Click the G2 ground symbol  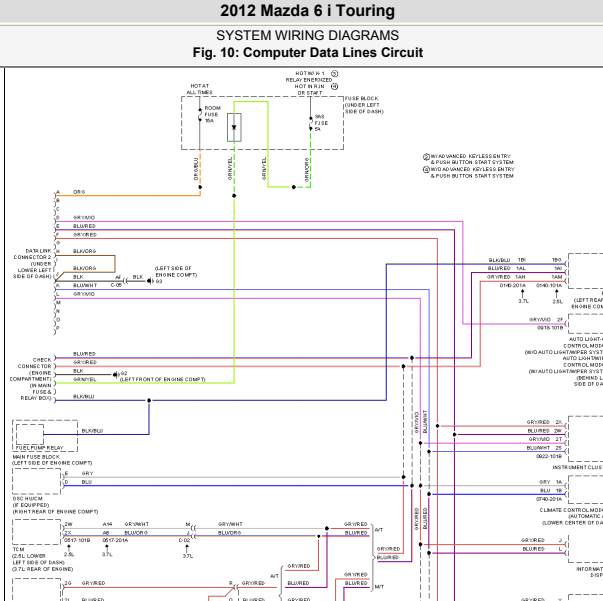[x=115, y=374]
